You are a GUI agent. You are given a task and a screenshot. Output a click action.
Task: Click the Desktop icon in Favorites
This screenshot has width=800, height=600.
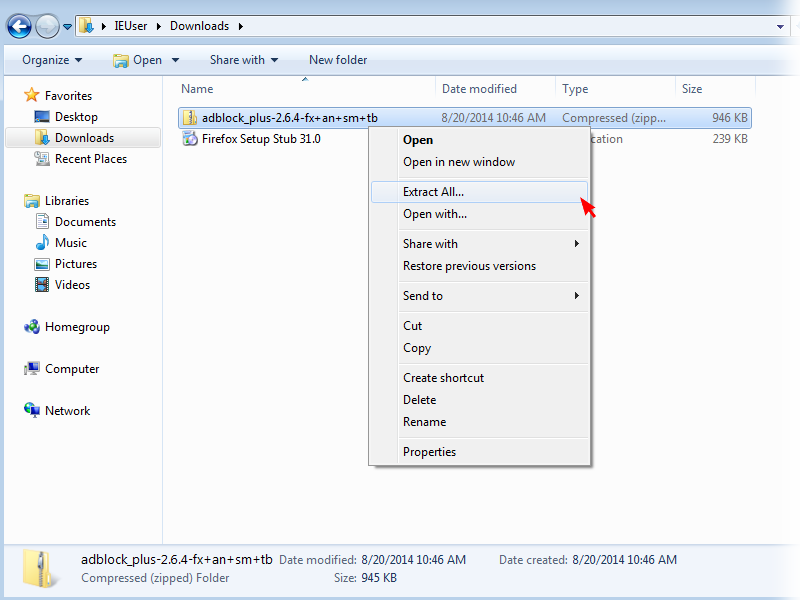point(42,117)
